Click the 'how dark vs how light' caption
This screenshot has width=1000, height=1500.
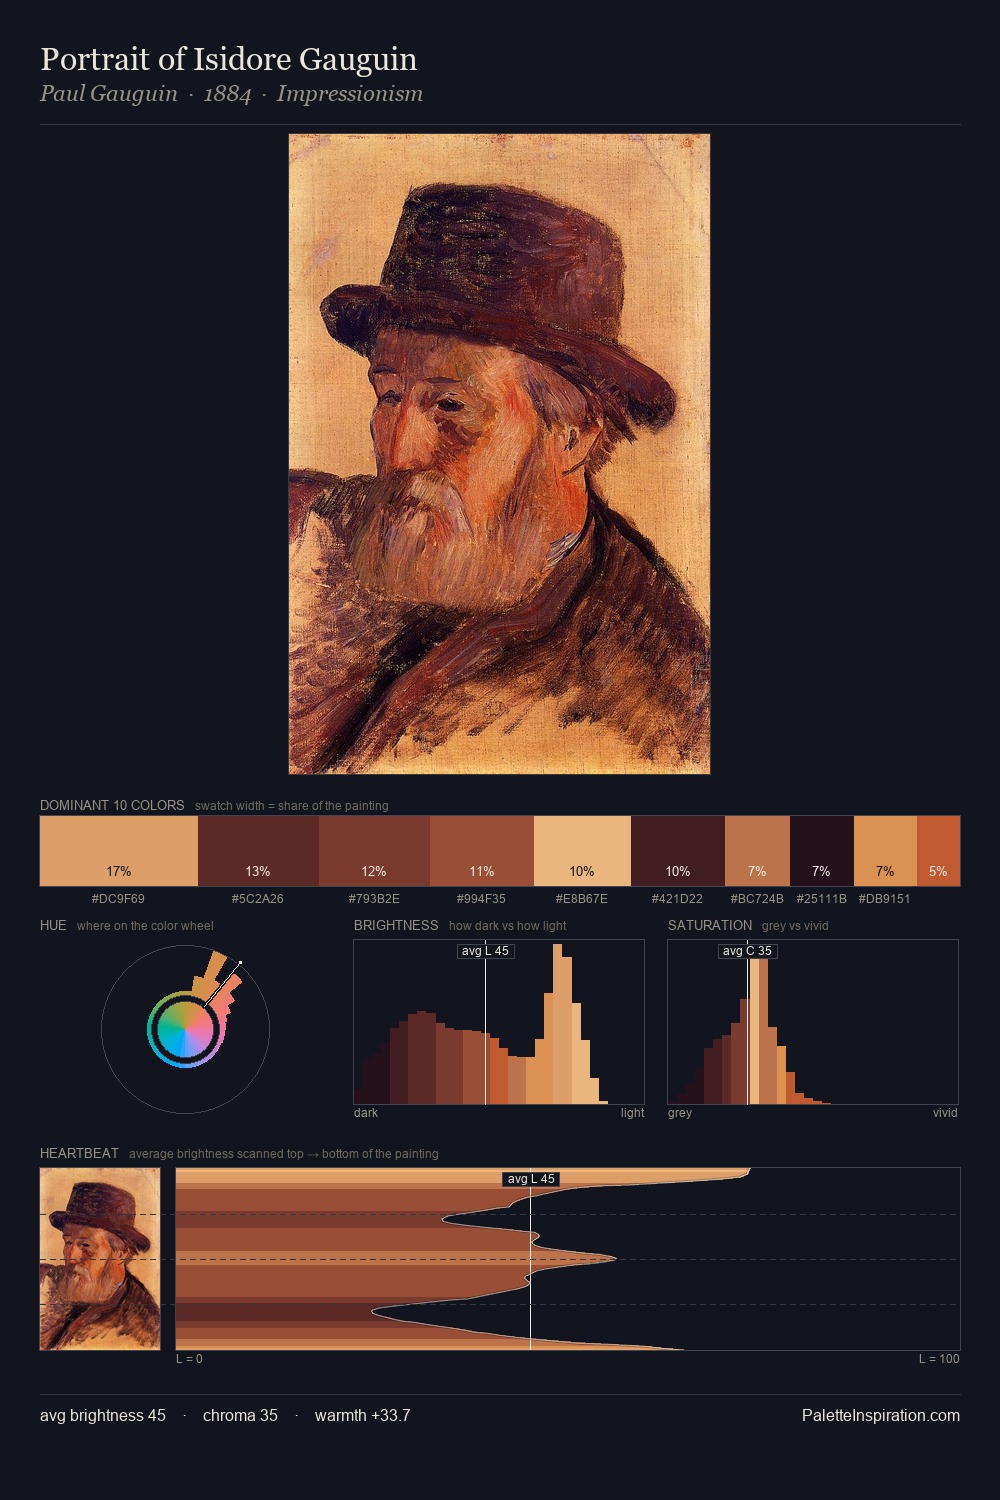click(507, 926)
